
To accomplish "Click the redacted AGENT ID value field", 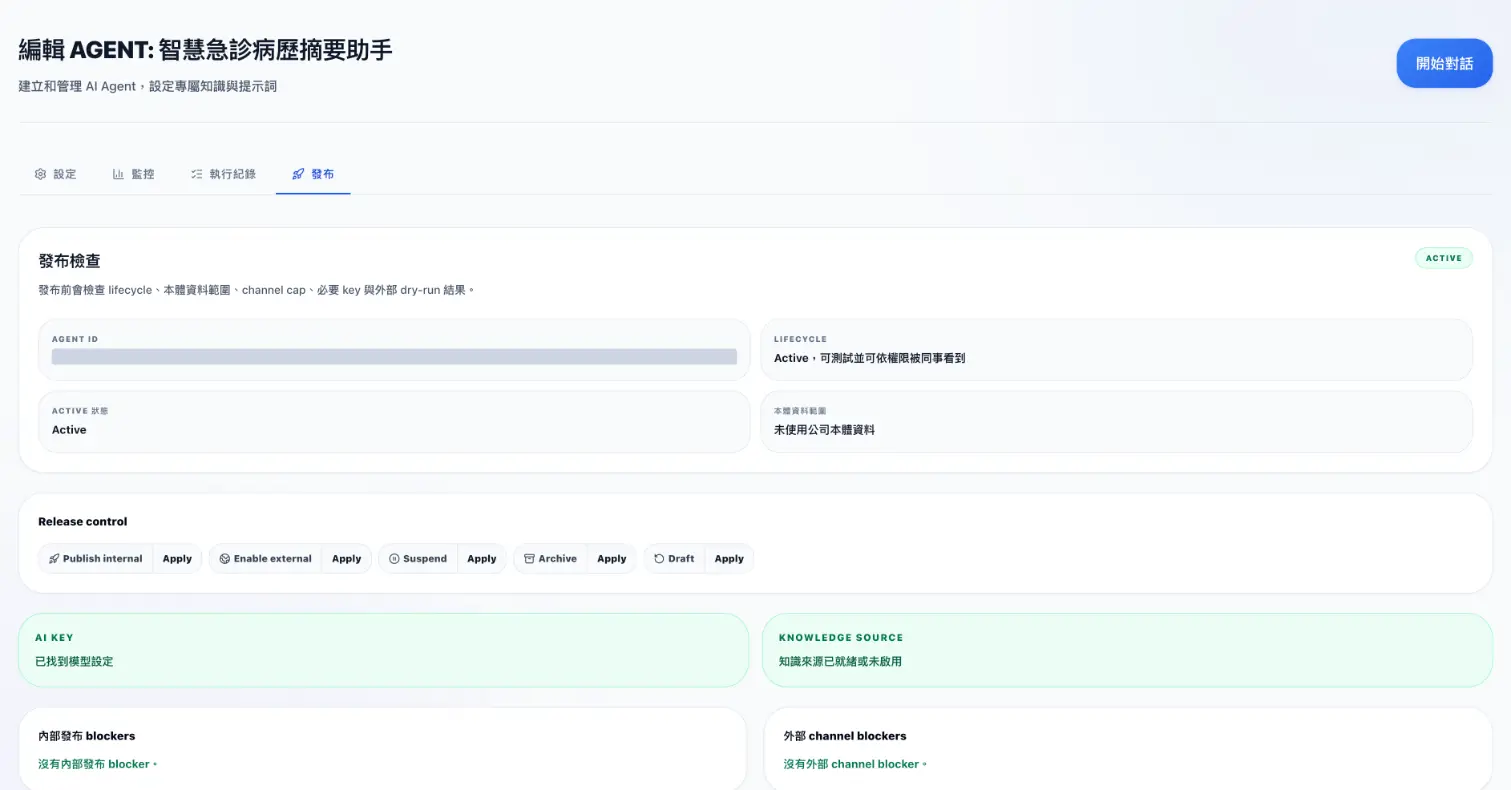I will [394, 357].
